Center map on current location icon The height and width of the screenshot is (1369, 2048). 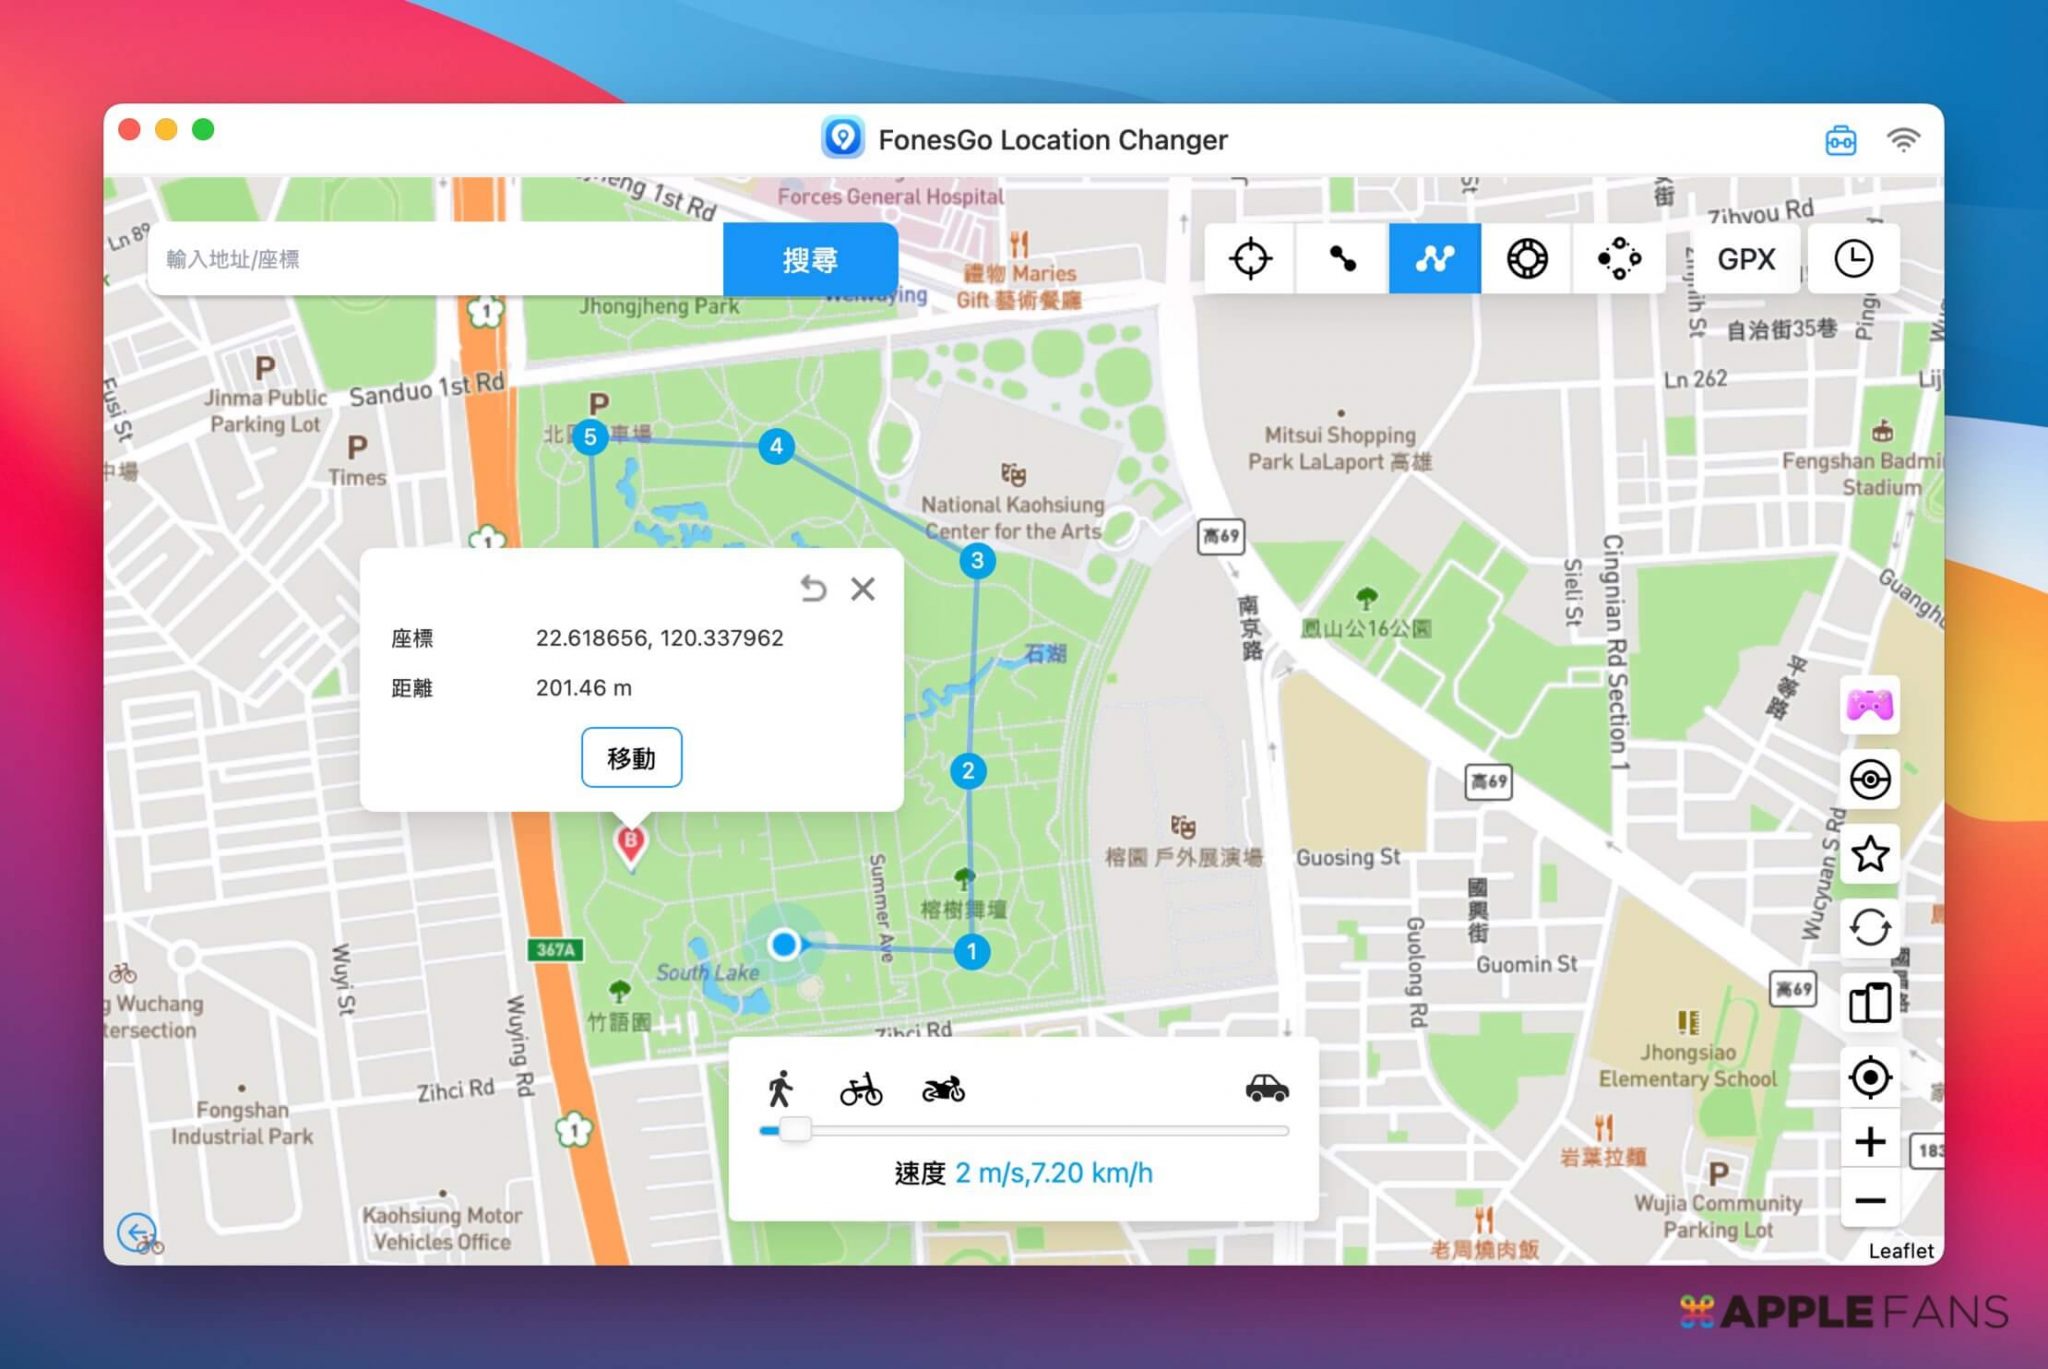[1869, 1077]
